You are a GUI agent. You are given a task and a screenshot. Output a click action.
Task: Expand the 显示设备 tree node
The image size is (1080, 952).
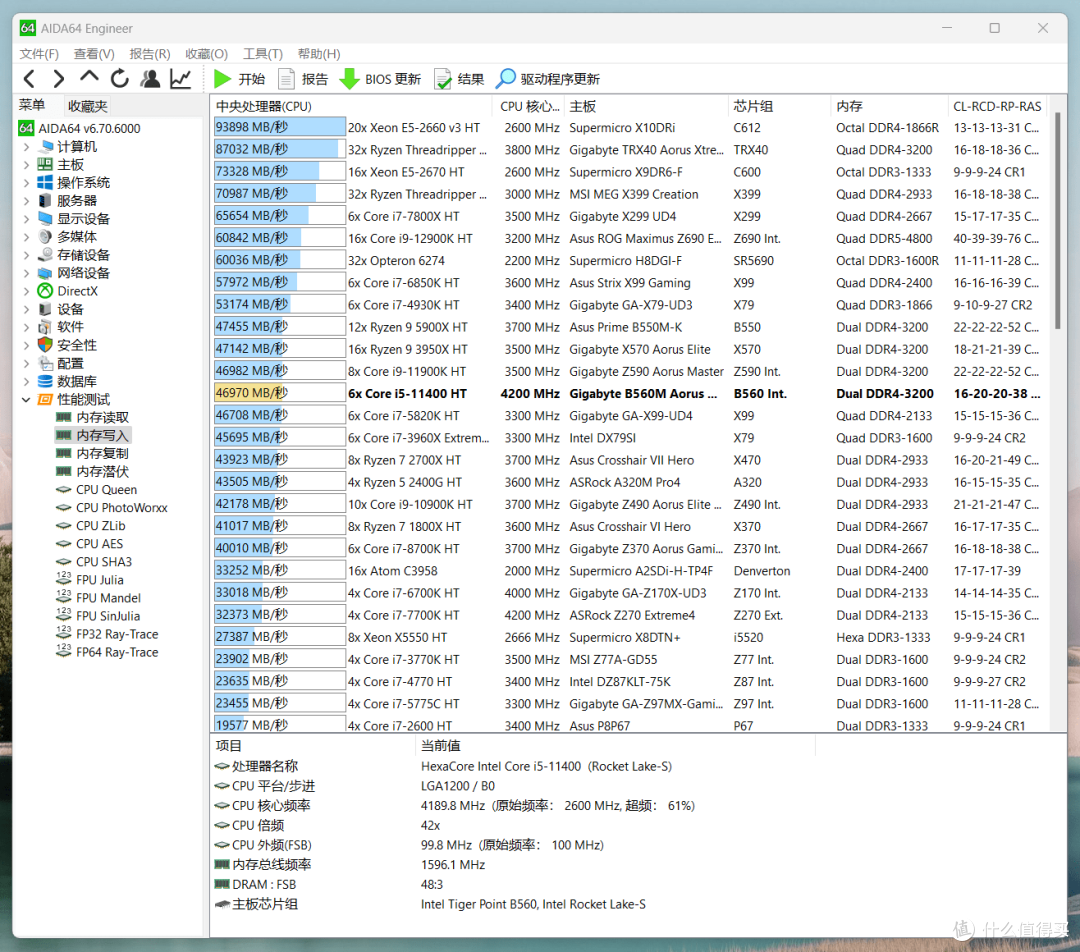(x=26, y=219)
